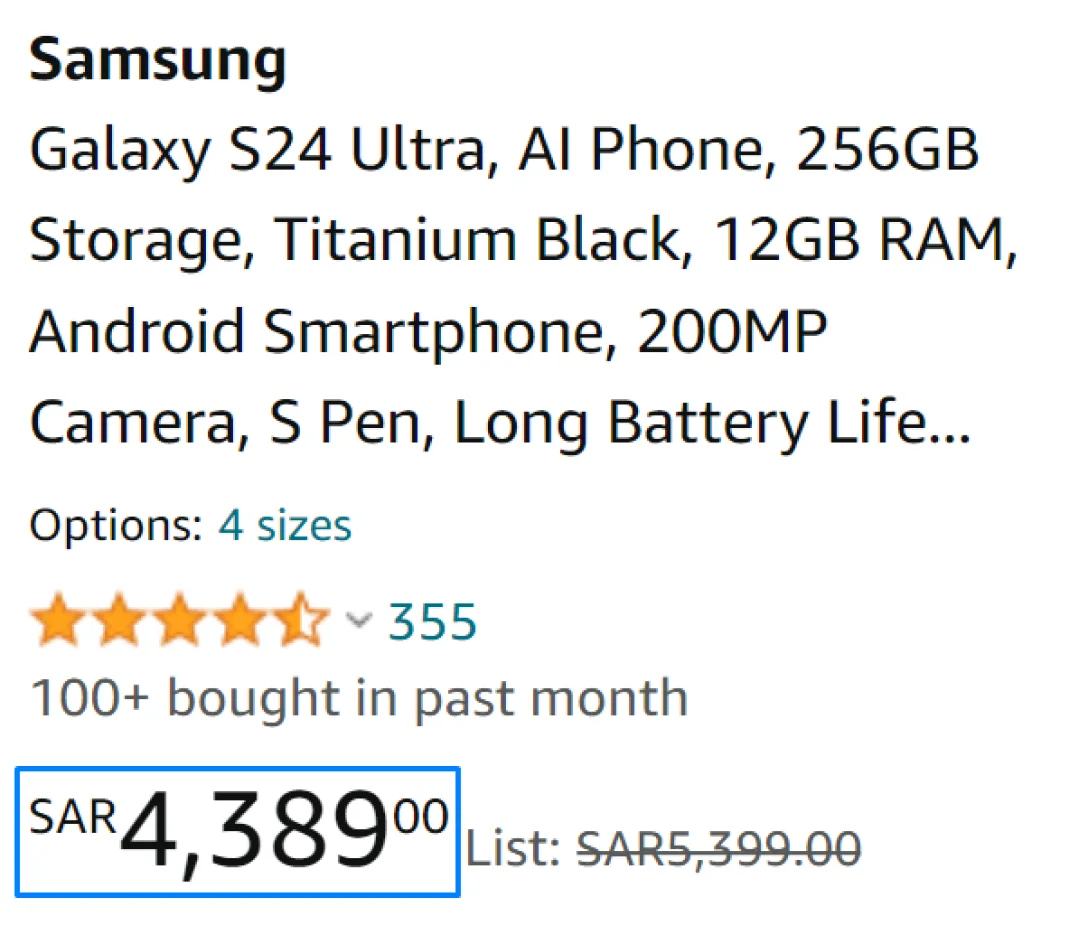
Task: Click the 100+ bought in past month text
Action: click(358, 697)
